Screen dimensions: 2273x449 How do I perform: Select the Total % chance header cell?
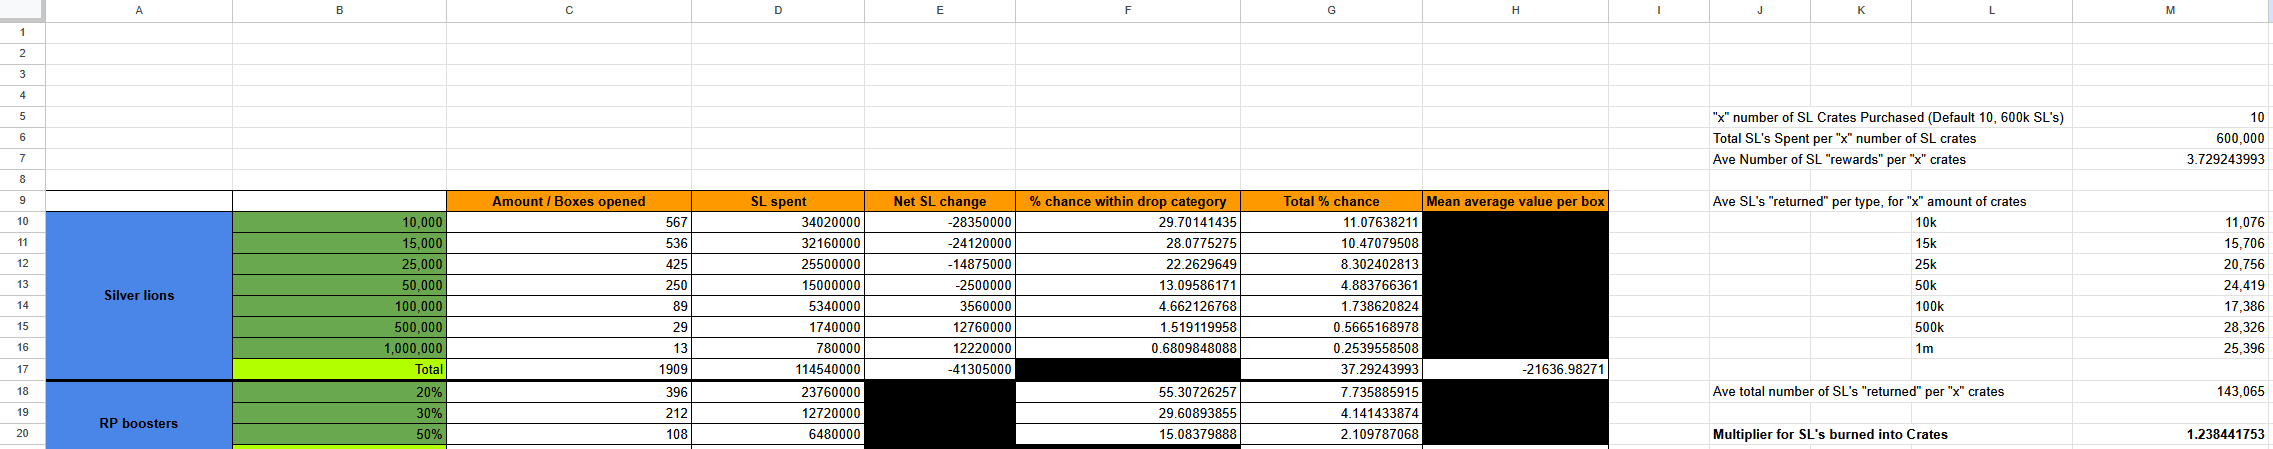pyautogui.click(x=1330, y=201)
